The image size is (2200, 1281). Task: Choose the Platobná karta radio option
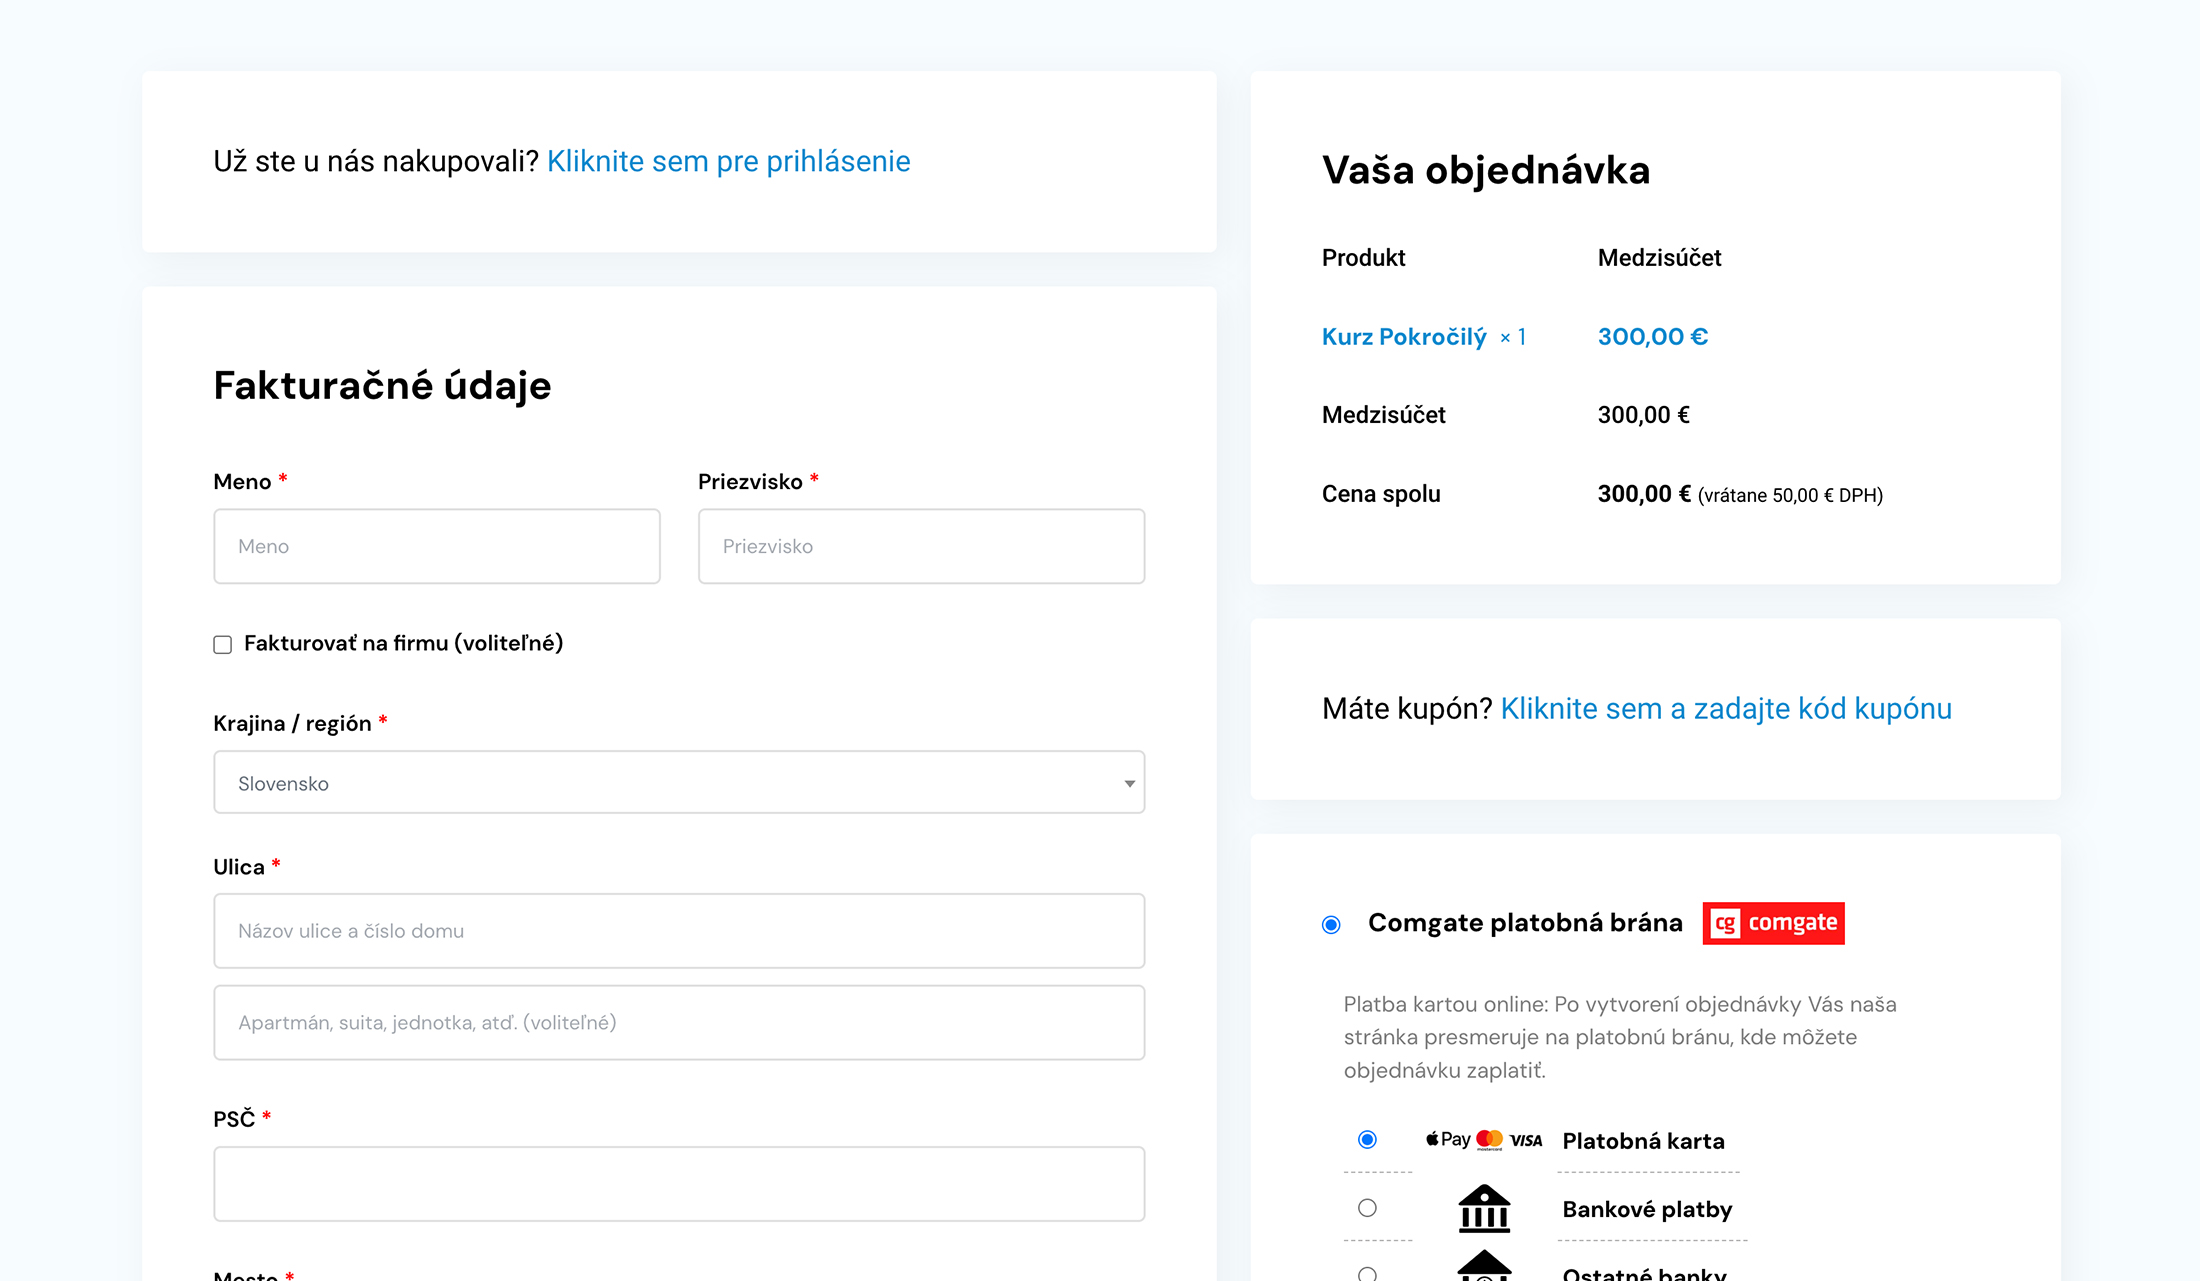pyautogui.click(x=1367, y=1139)
